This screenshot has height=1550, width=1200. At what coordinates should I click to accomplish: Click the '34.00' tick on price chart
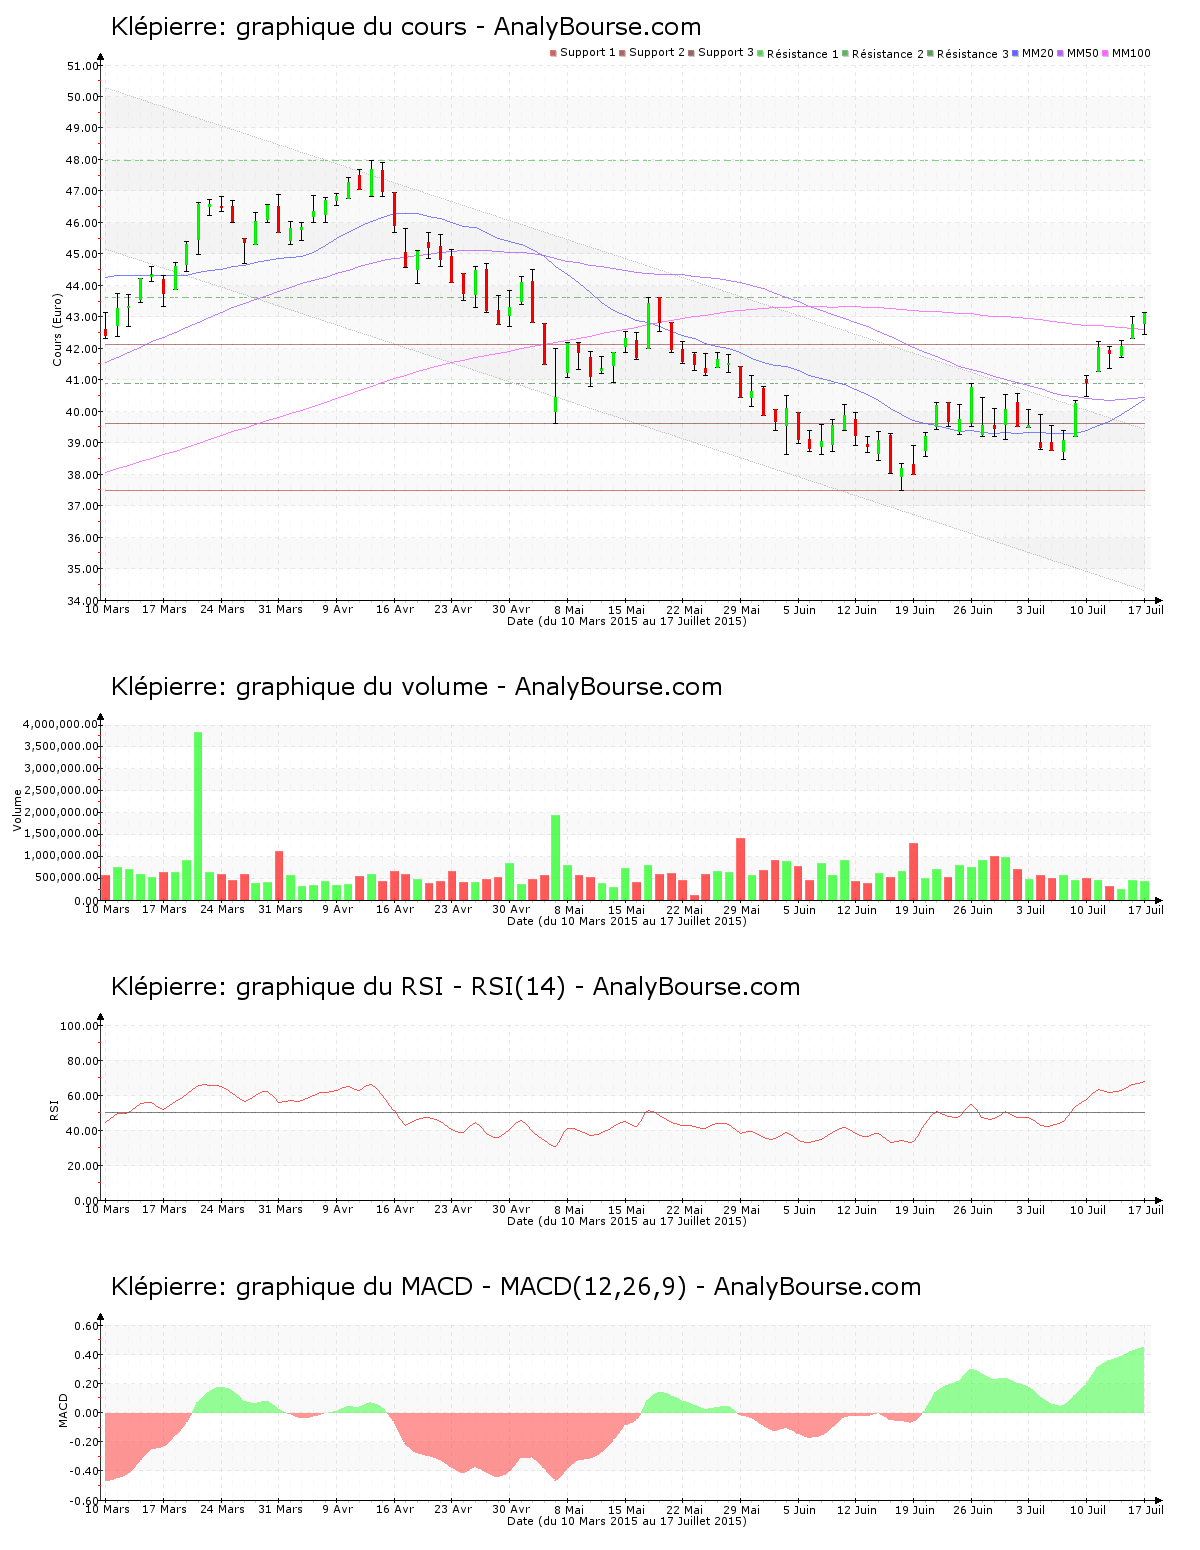click(x=82, y=601)
